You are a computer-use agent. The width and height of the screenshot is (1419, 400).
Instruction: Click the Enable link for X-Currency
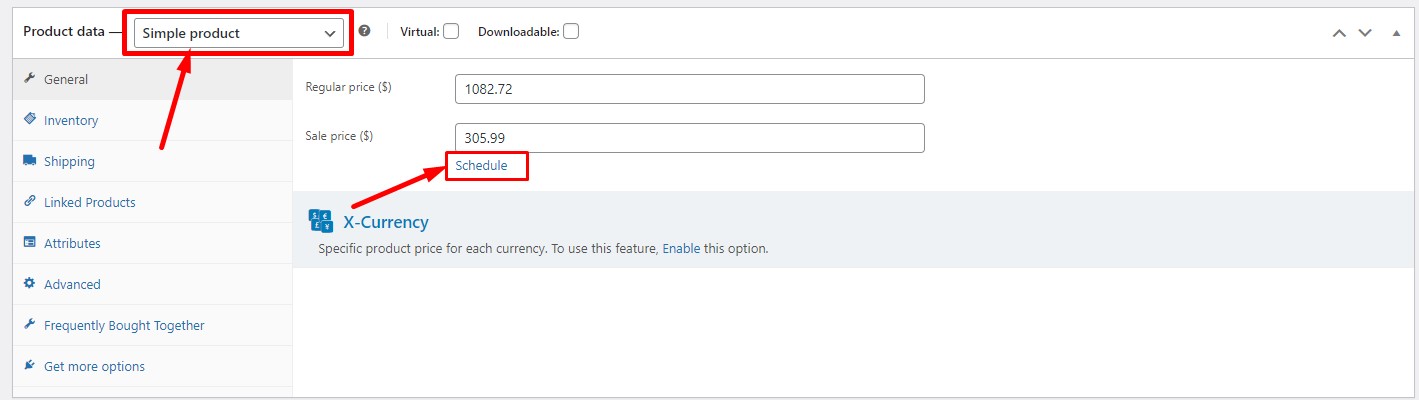681,248
